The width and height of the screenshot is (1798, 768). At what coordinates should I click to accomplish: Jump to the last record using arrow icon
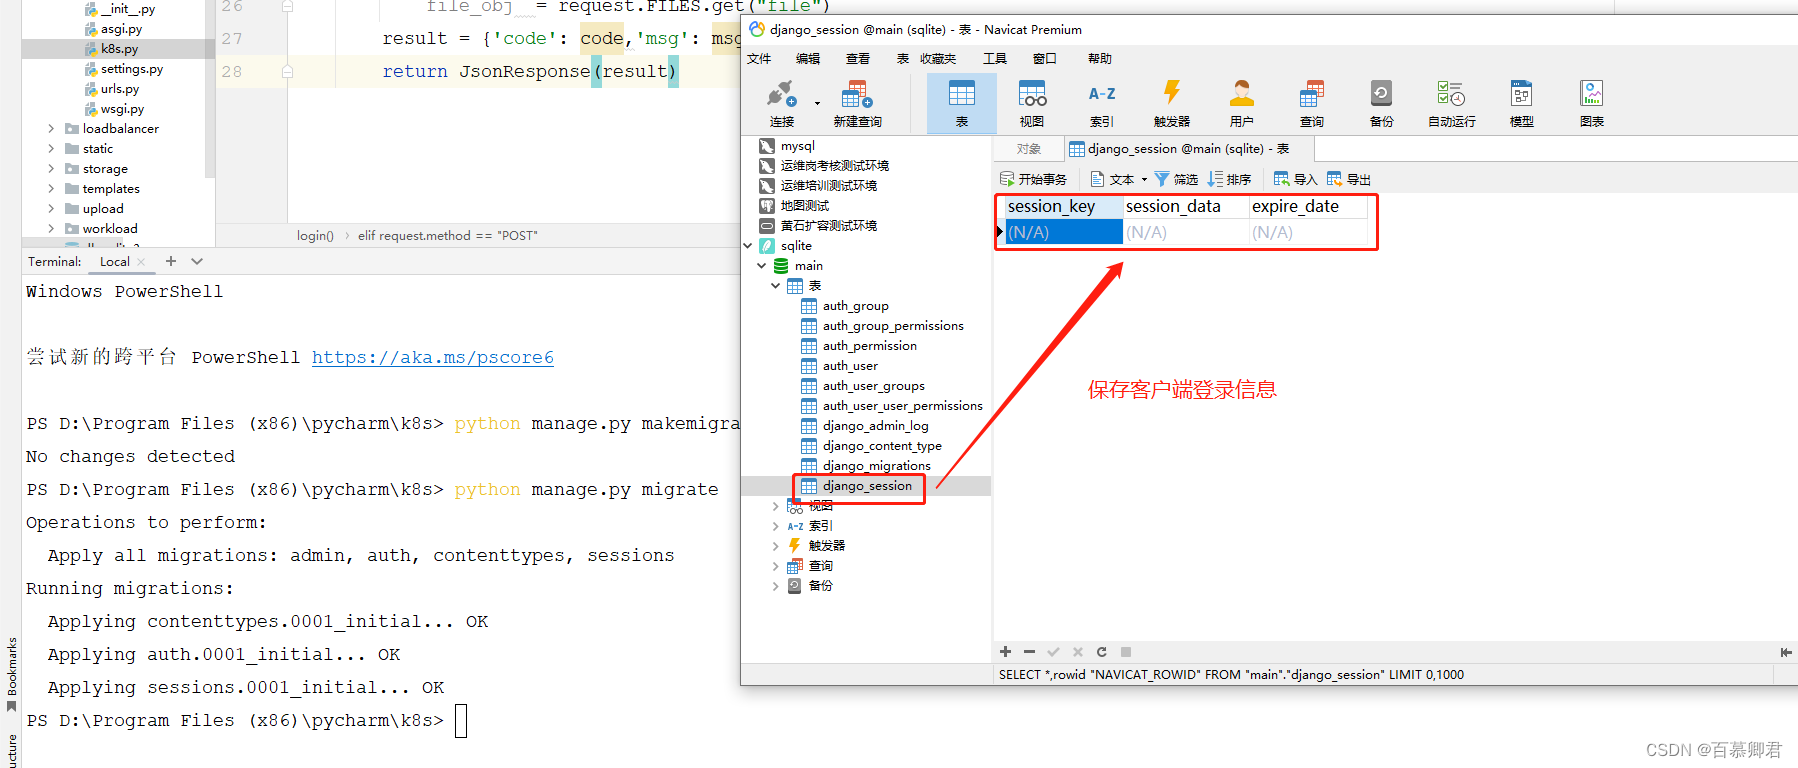point(1785,652)
